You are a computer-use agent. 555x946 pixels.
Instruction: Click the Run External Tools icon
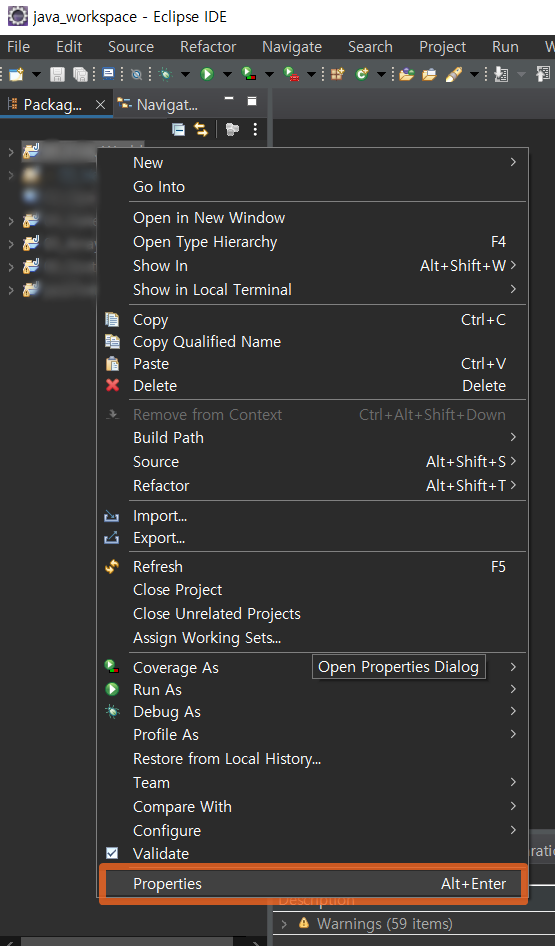tap(291, 74)
